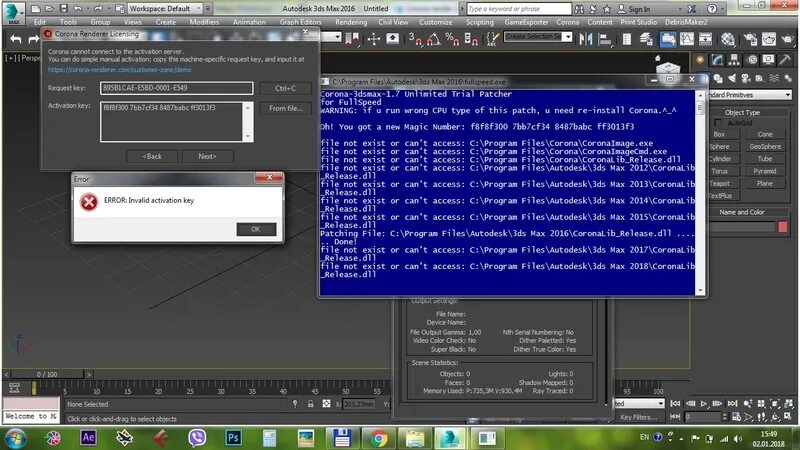Click OK in the Error dialog
The image size is (800, 450).
tap(256, 229)
